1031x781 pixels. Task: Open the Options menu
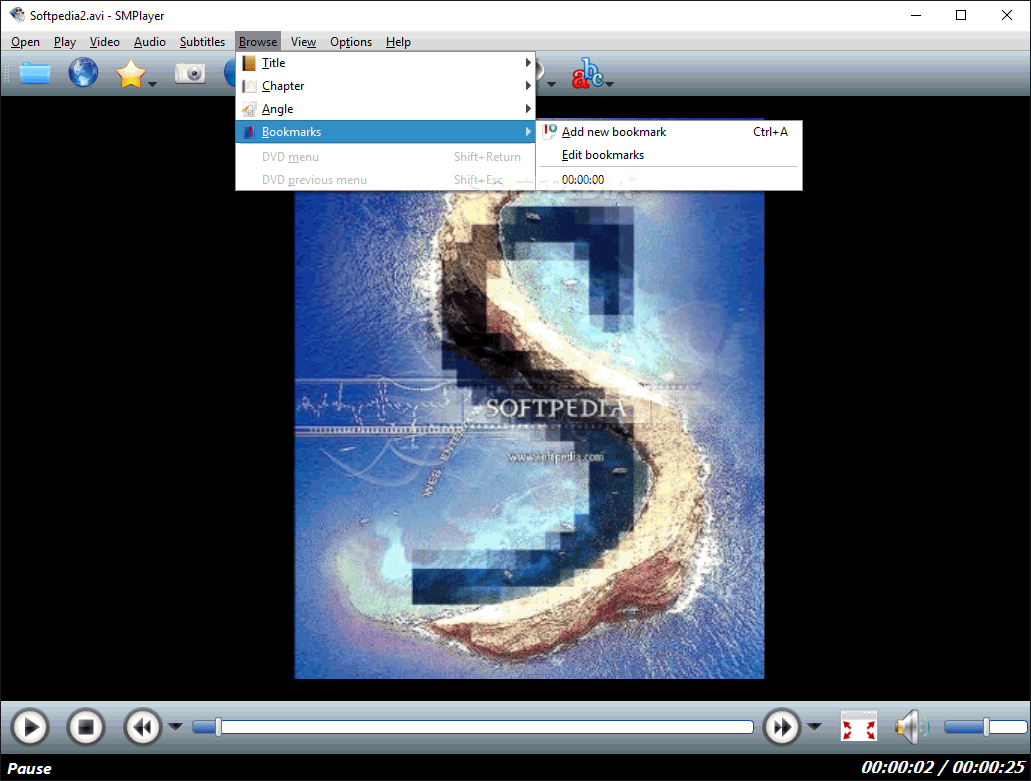pyautogui.click(x=351, y=41)
